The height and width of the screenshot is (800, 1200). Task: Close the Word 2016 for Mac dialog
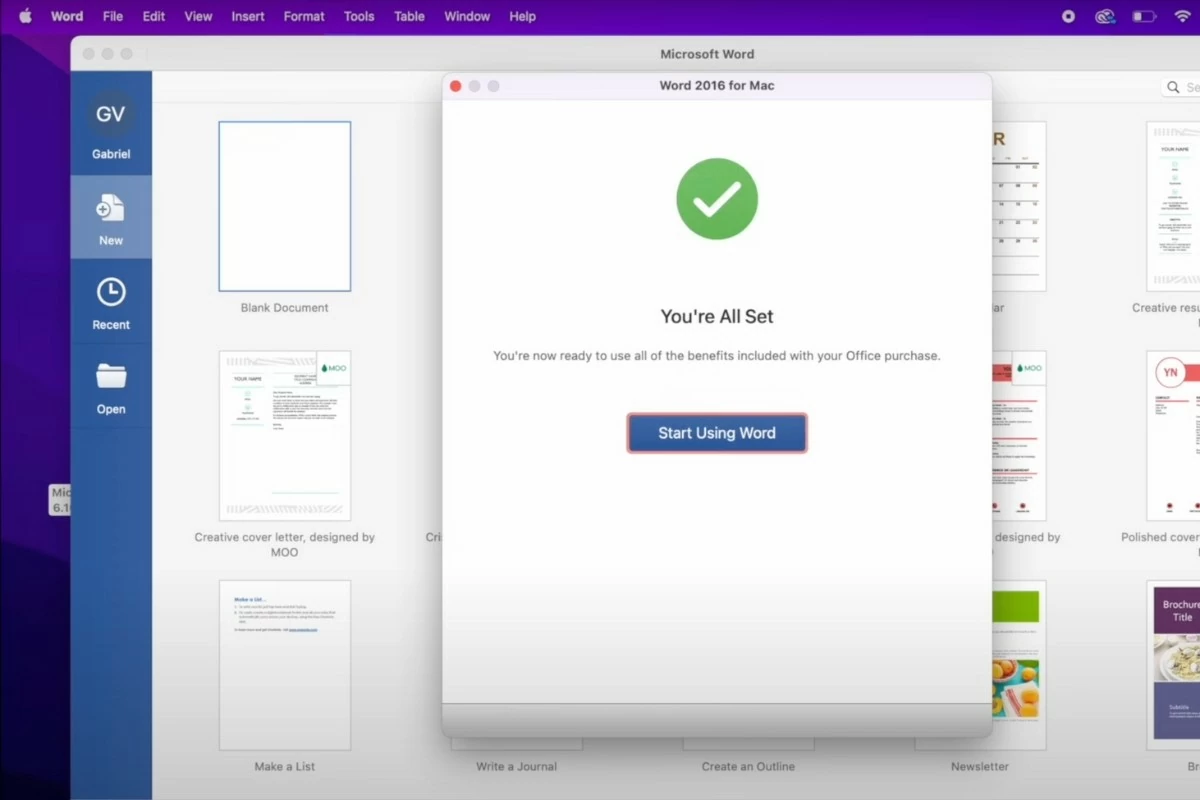point(456,86)
